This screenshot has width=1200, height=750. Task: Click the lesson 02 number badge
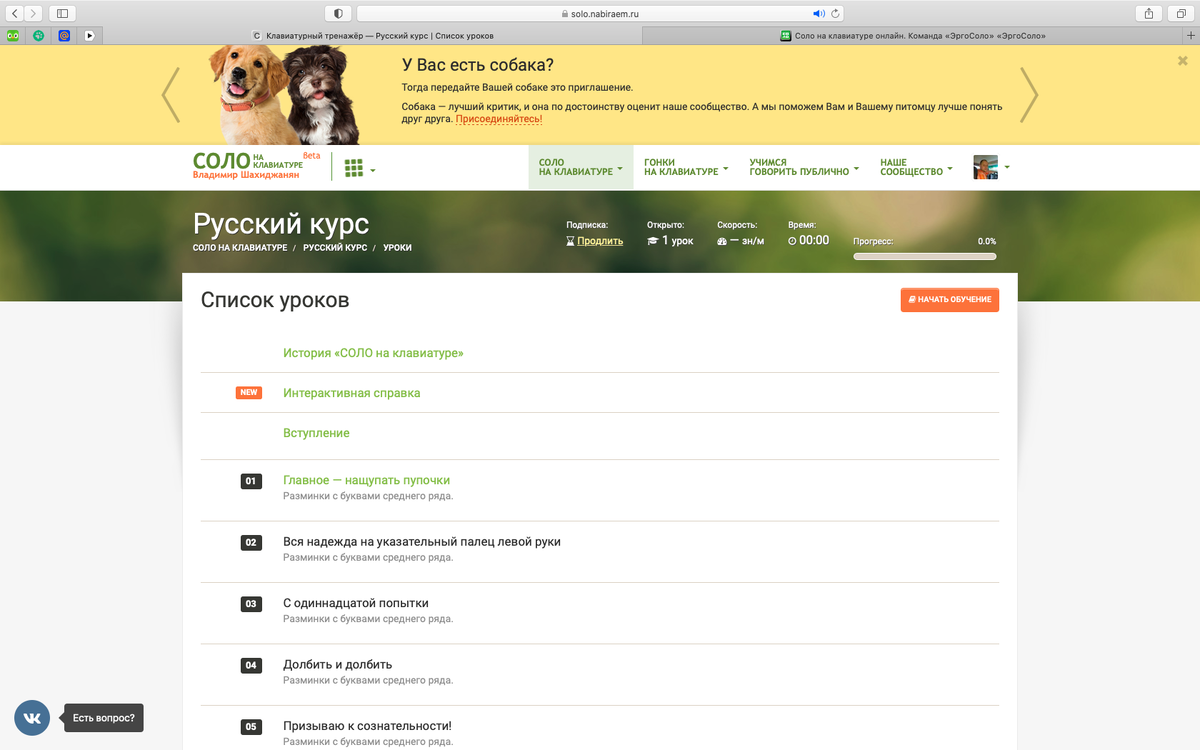click(251, 542)
